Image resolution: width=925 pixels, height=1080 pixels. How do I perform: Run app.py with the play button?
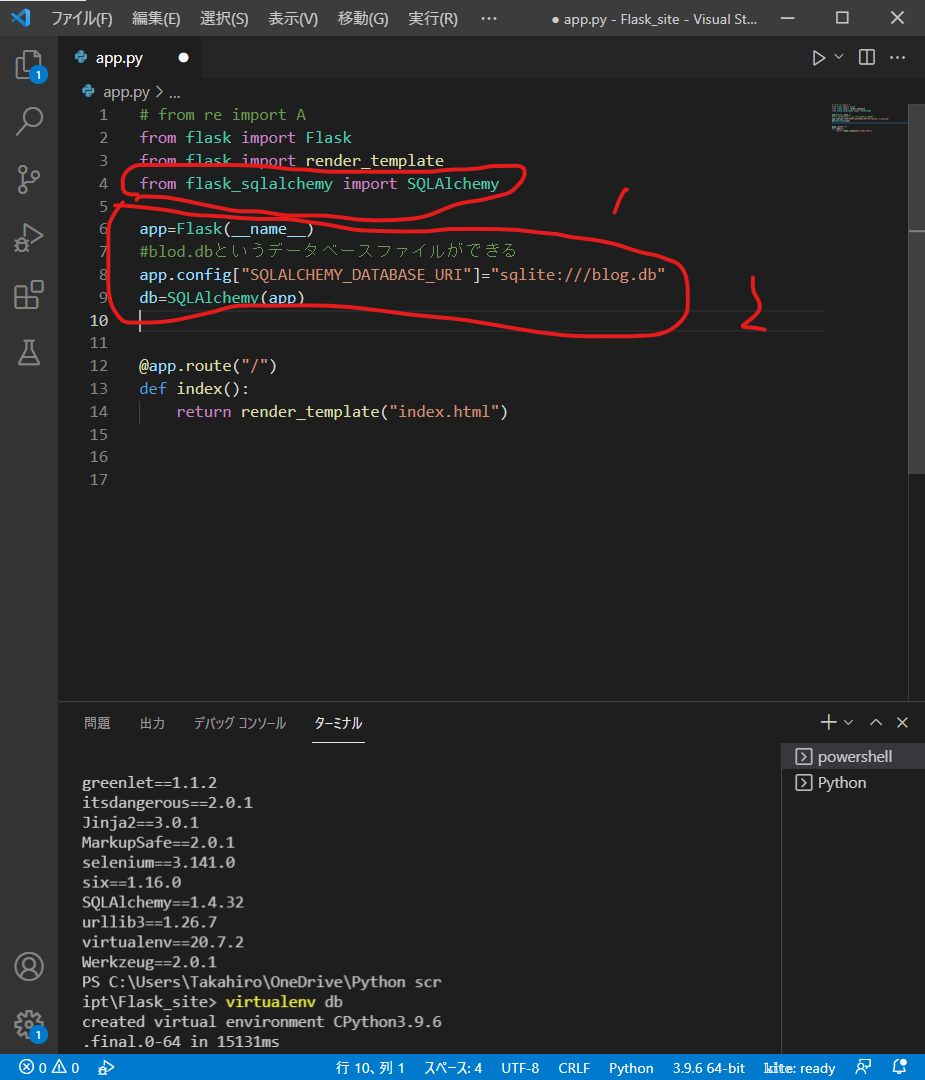tap(818, 58)
